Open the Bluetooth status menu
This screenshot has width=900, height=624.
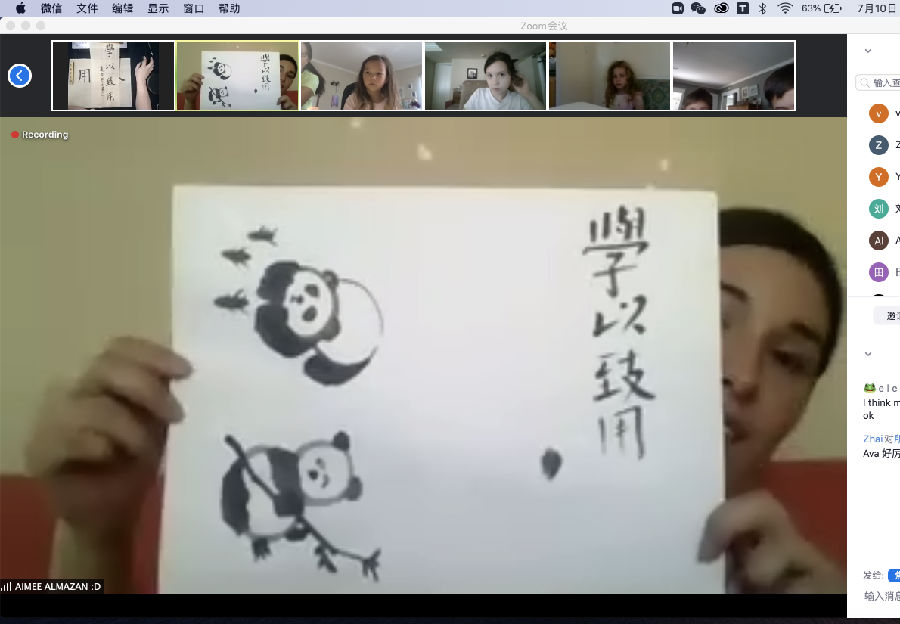(762, 8)
